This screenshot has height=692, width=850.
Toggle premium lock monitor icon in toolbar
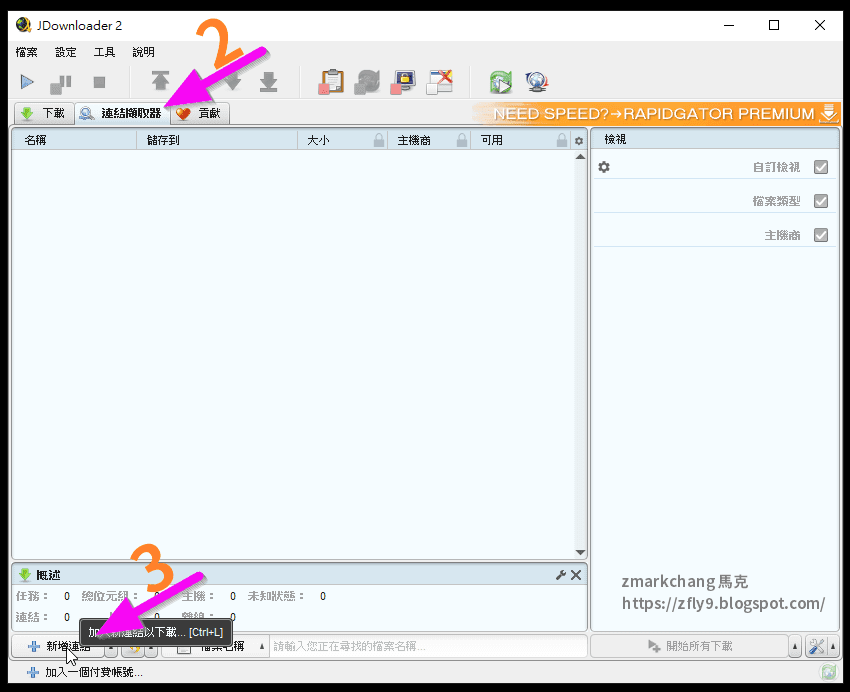[403, 82]
